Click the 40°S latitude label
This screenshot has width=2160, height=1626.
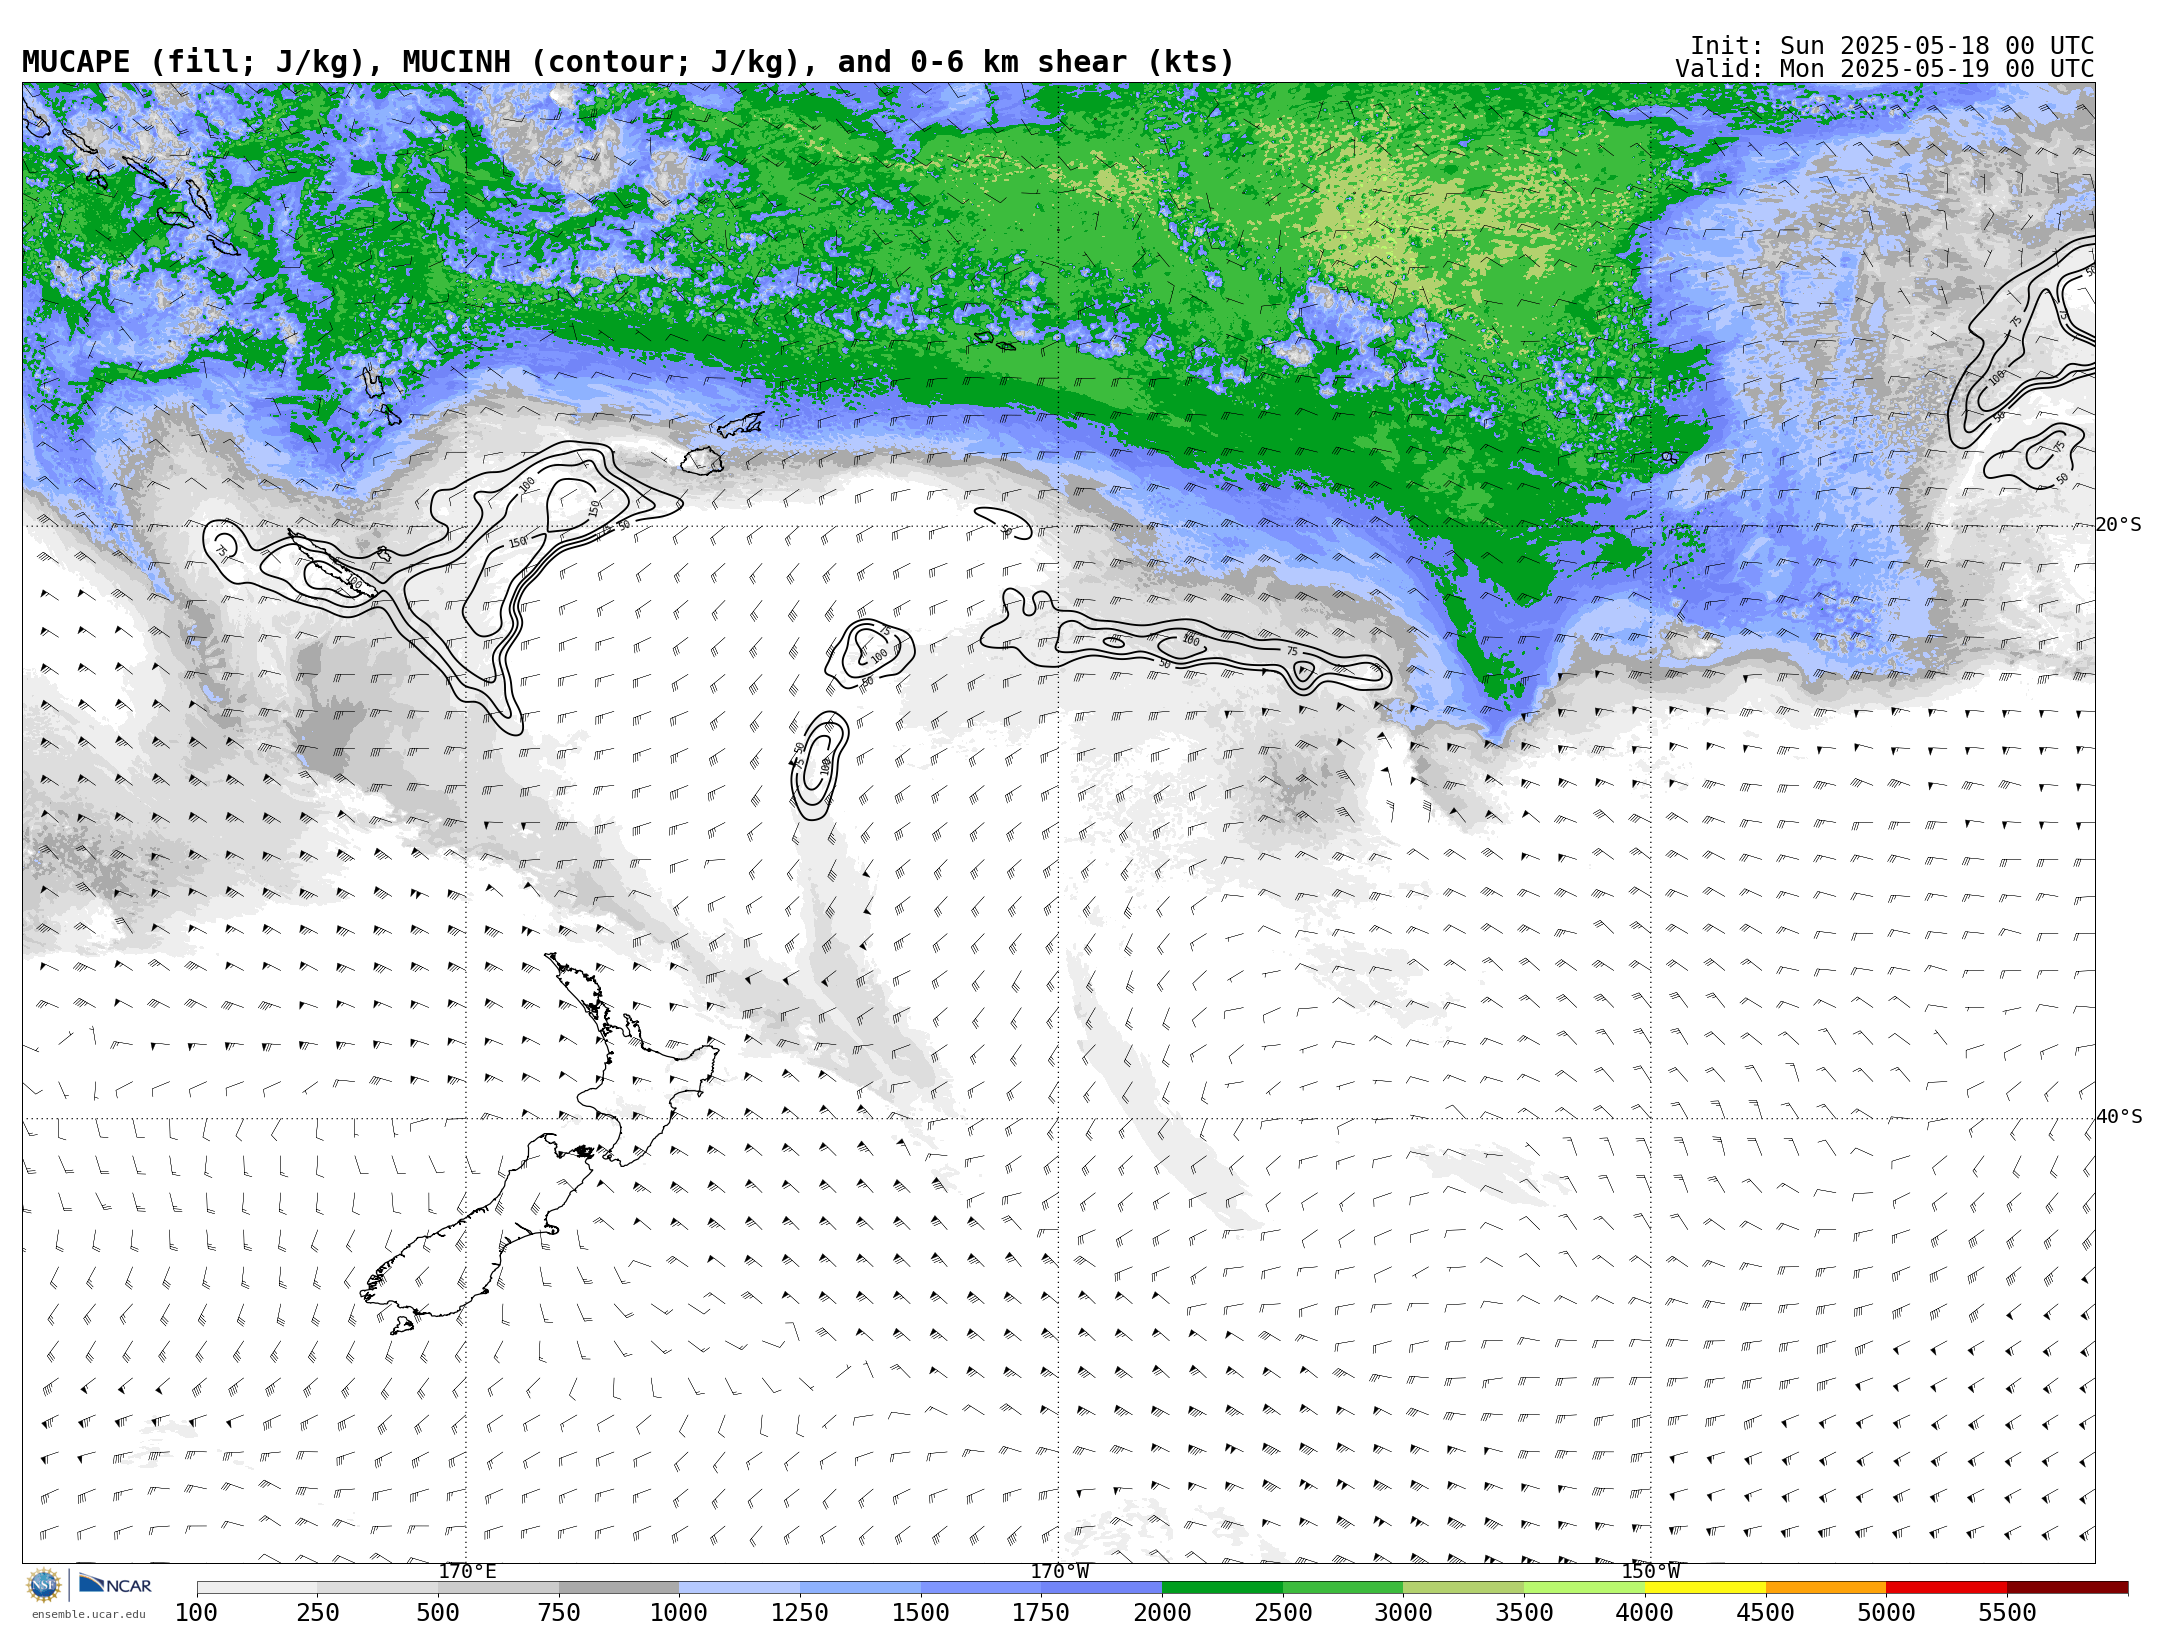click(2119, 1117)
